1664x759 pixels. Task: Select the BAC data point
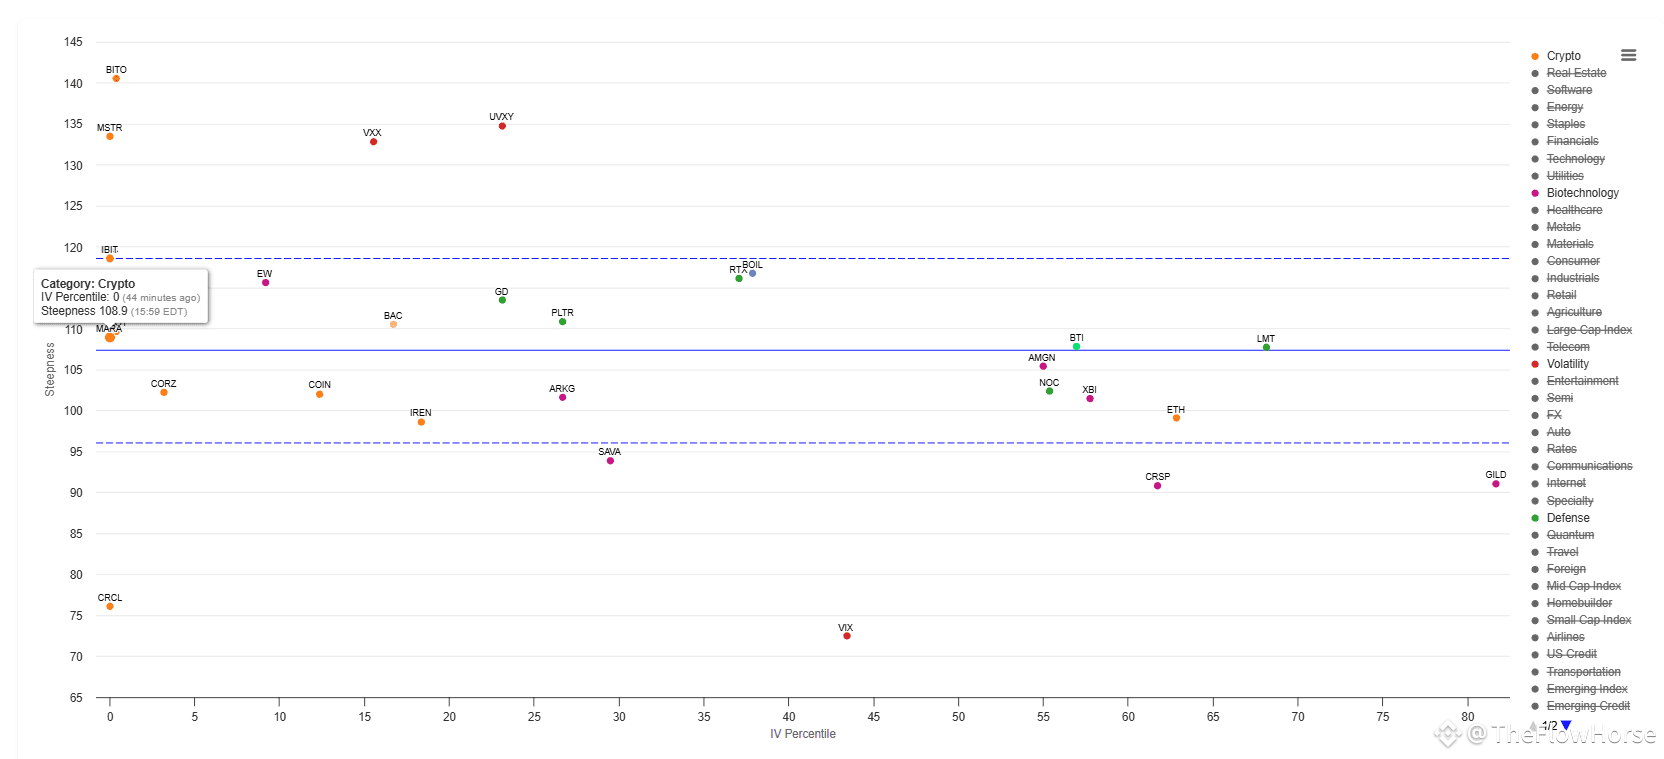(393, 324)
